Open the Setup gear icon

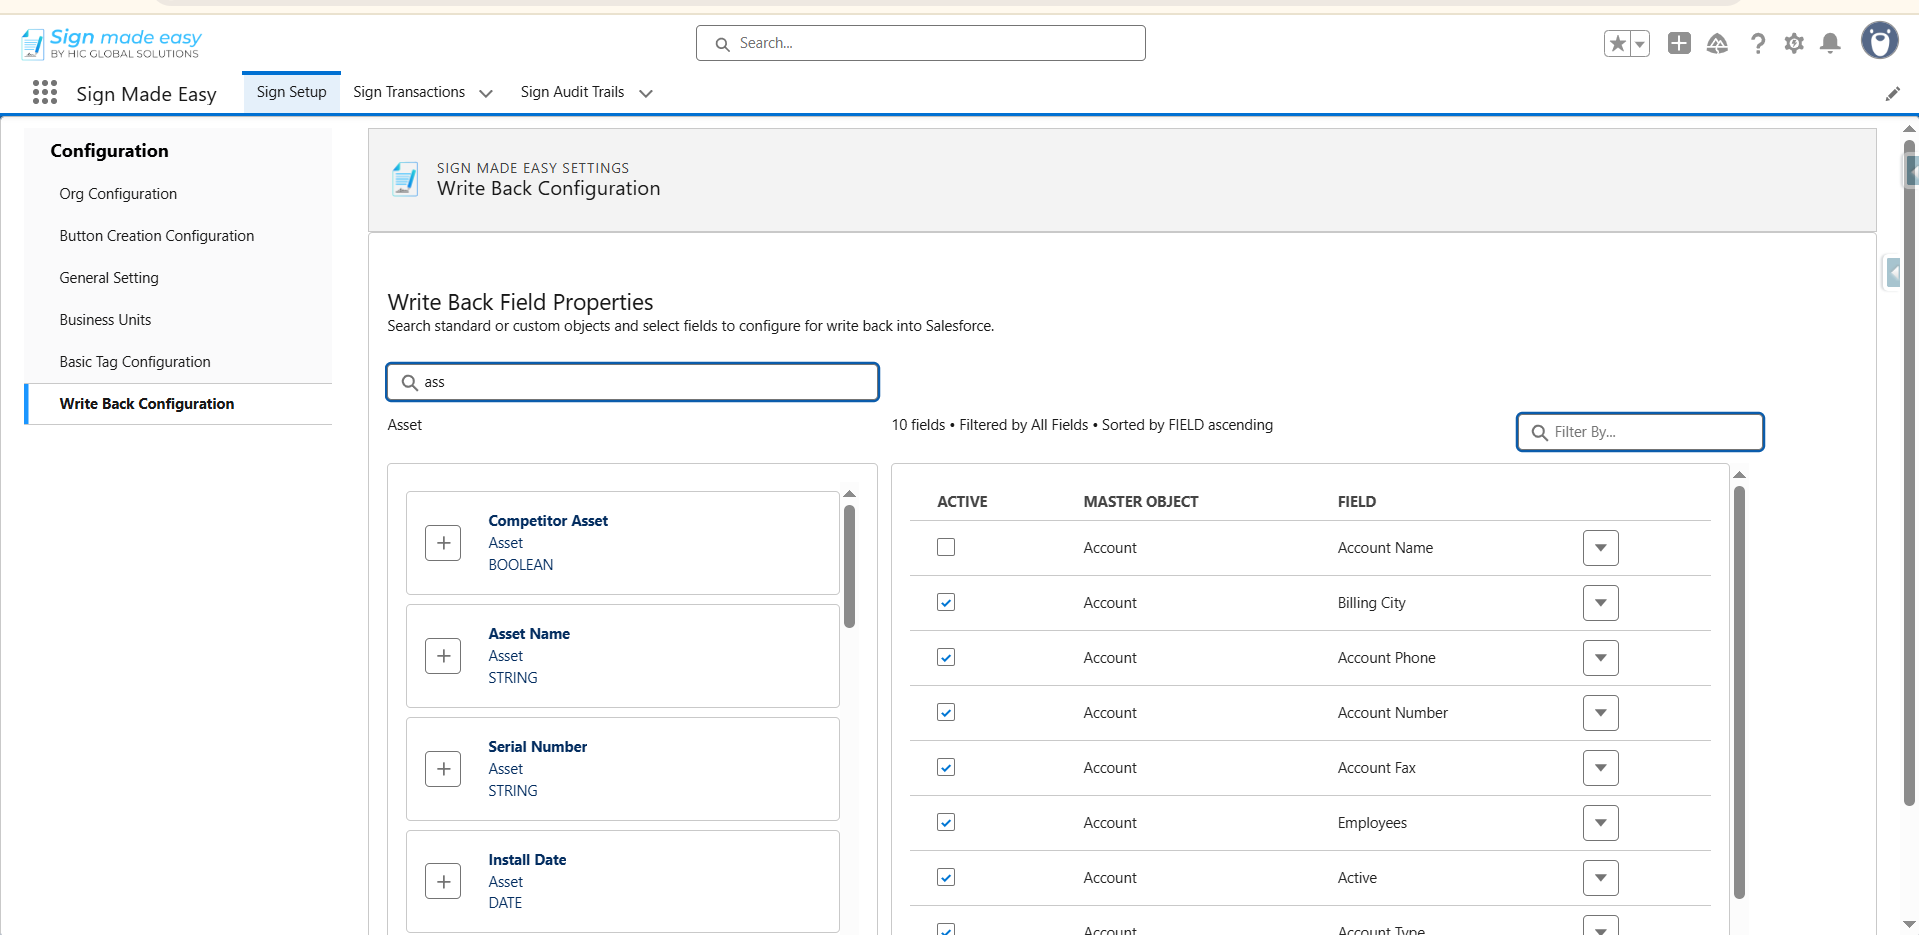tap(1794, 43)
